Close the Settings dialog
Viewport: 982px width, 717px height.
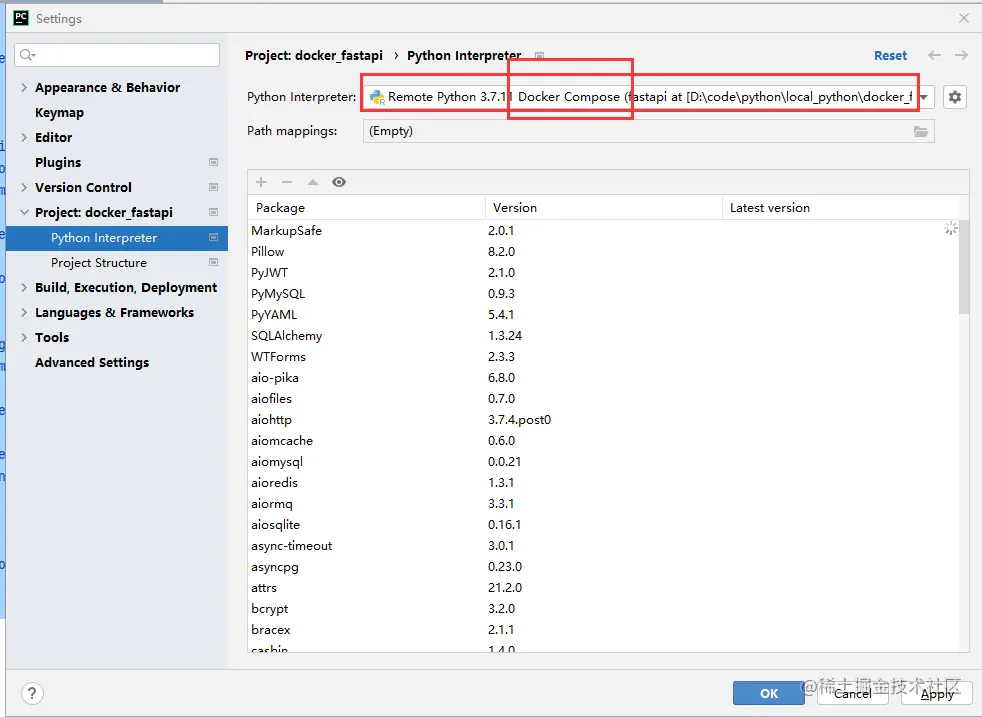[964, 18]
